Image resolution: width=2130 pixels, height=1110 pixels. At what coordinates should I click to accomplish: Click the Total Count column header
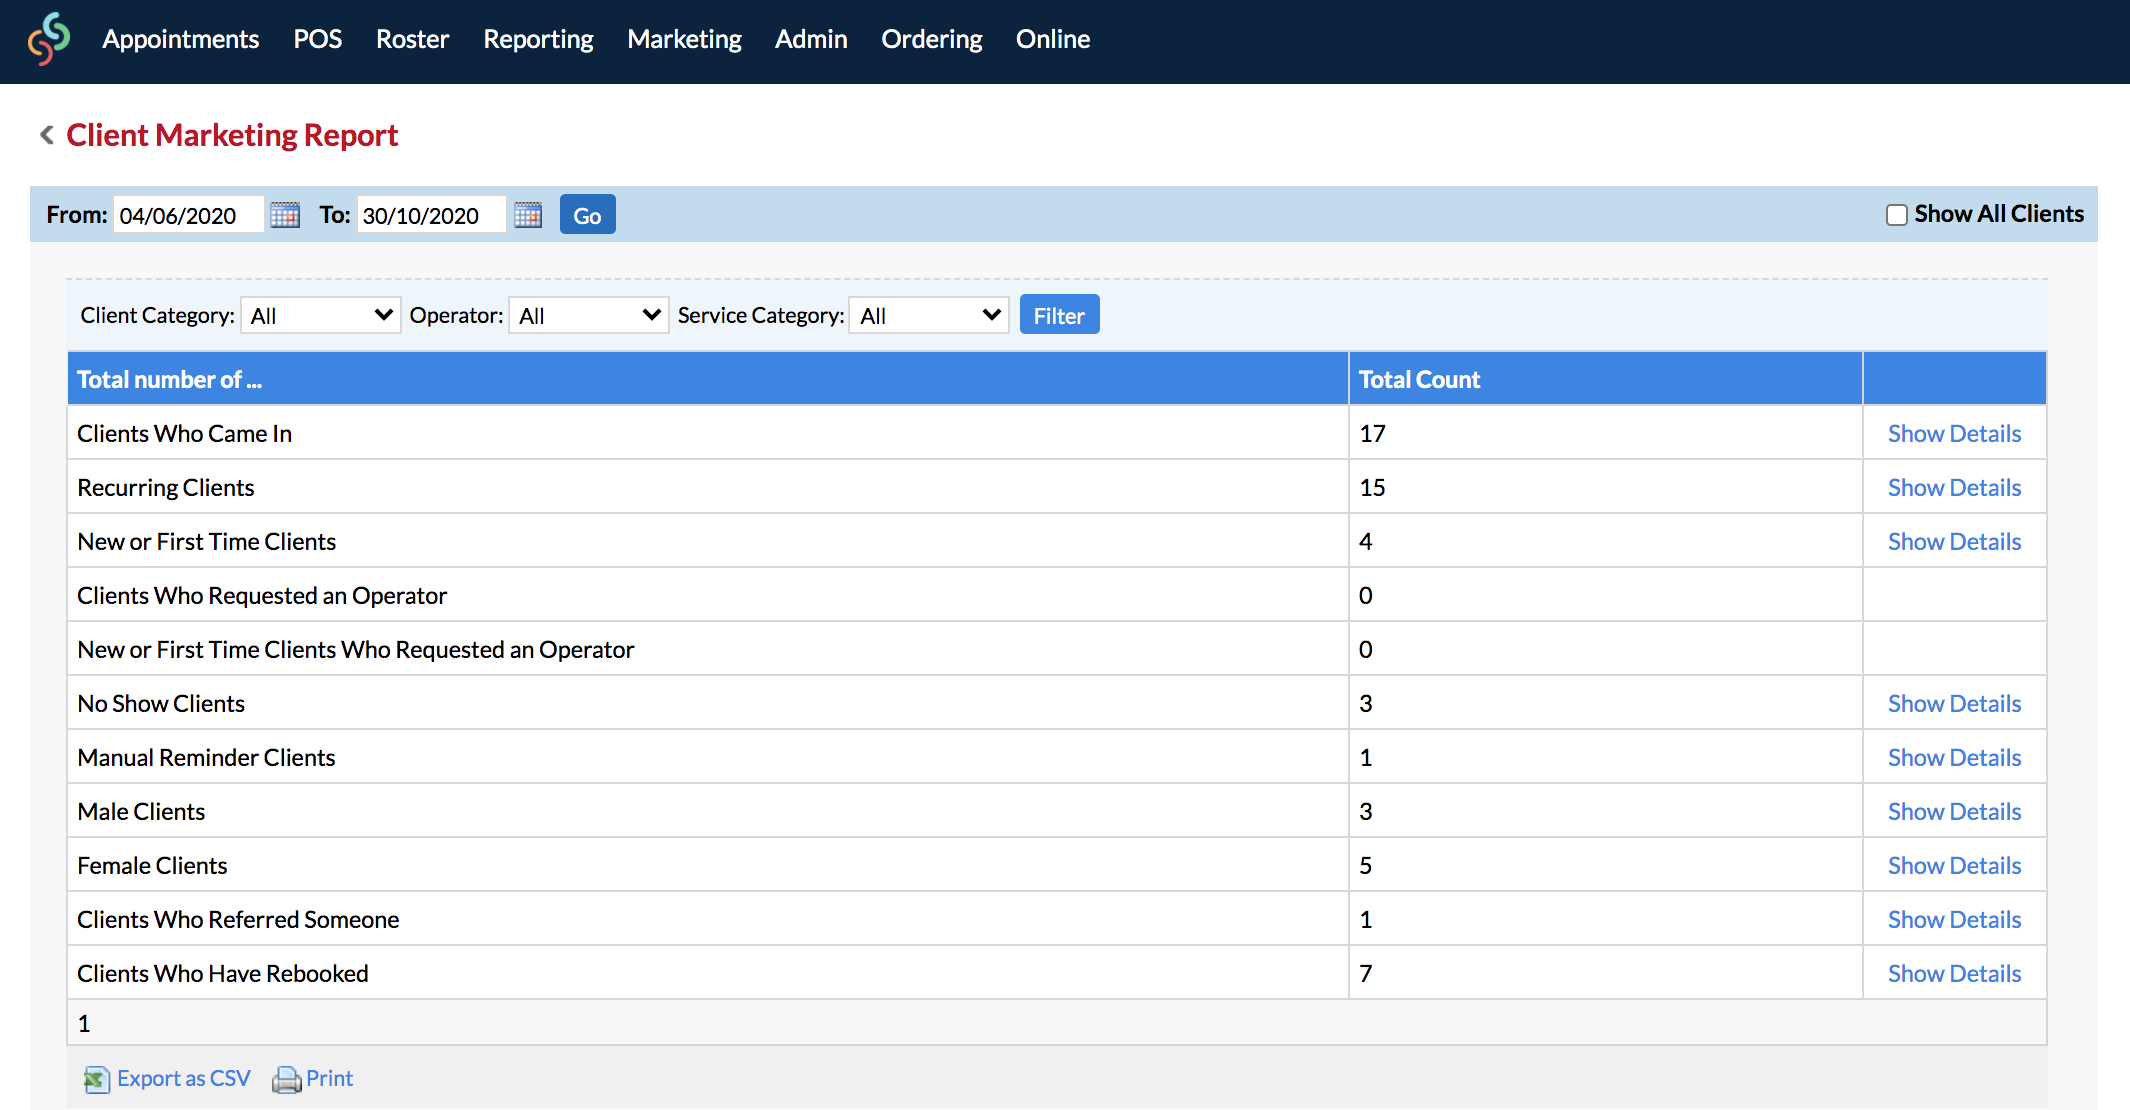pyautogui.click(x=1606, y=379)
